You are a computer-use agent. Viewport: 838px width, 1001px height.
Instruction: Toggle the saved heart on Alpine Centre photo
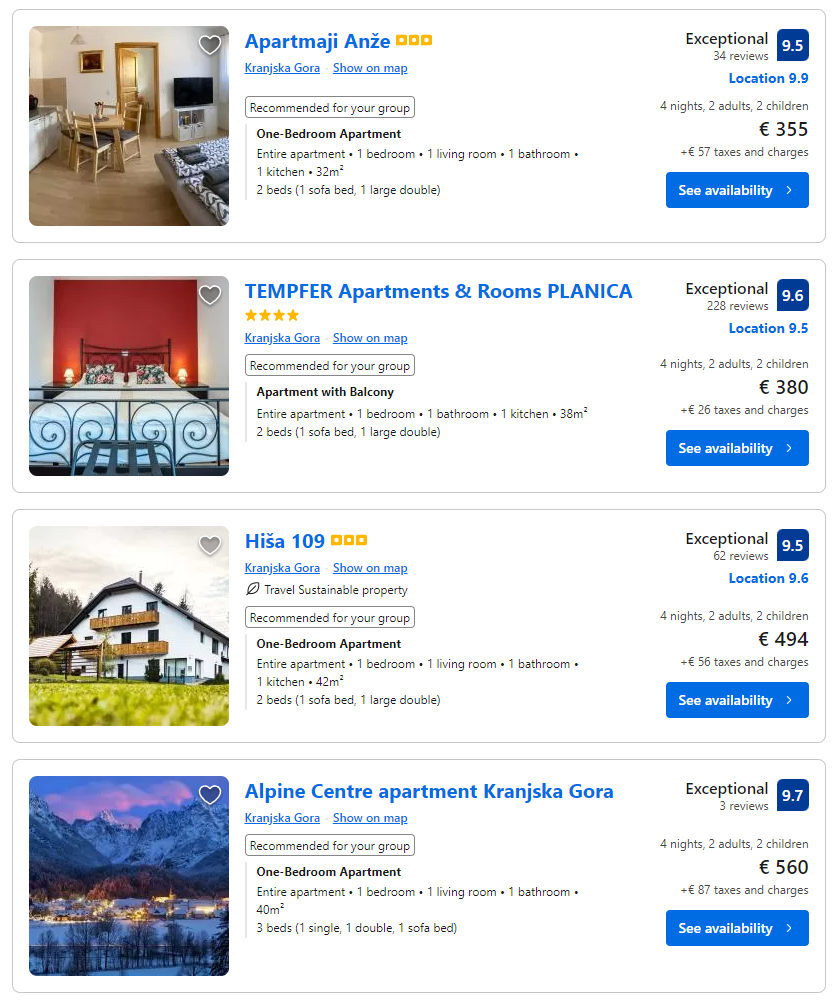coord(209,795)
